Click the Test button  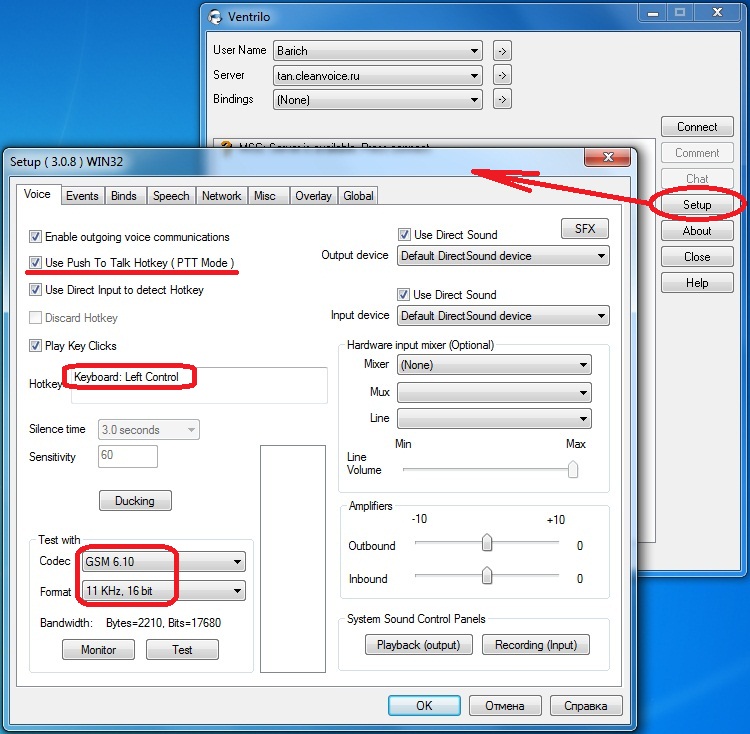pos(182,650)
